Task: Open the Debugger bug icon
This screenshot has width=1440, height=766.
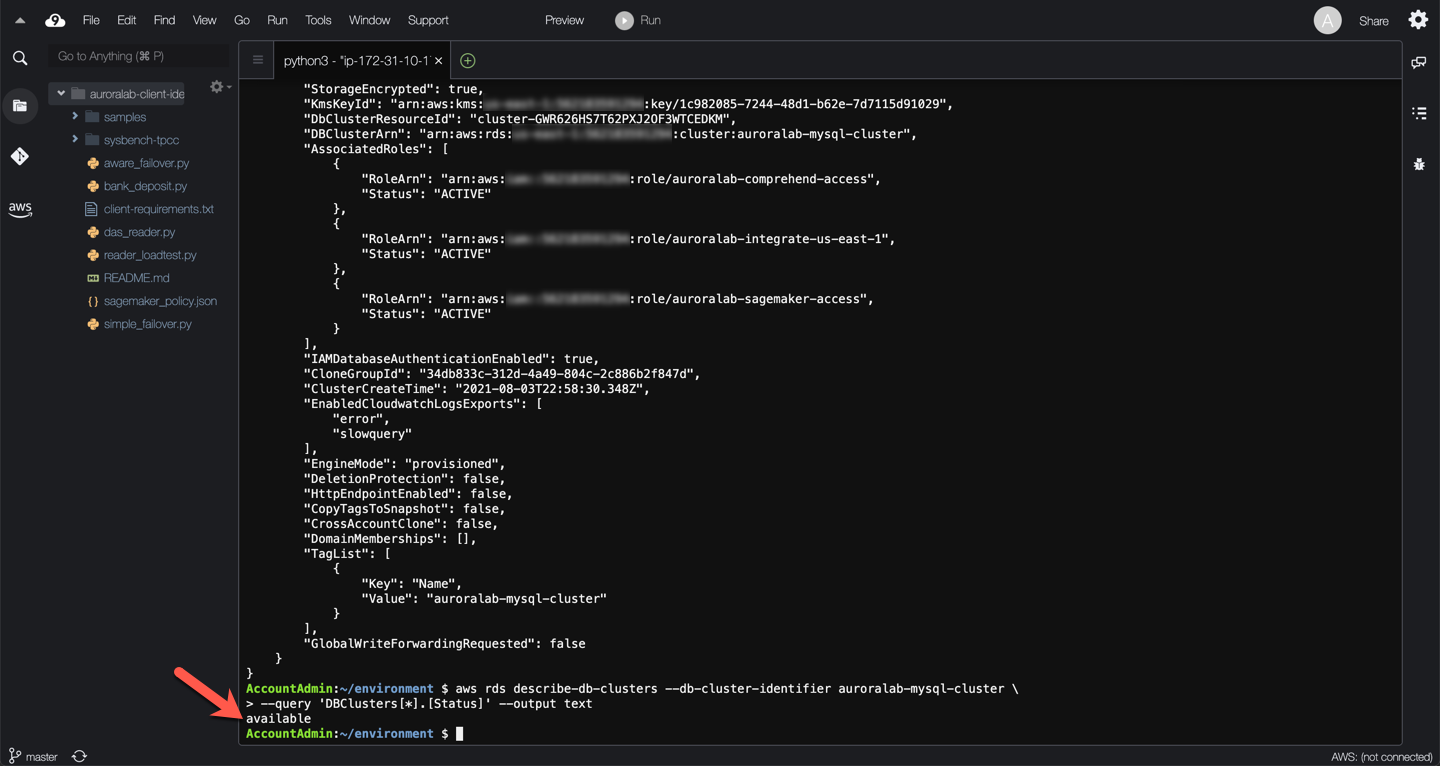Action: pos(1418,164)
